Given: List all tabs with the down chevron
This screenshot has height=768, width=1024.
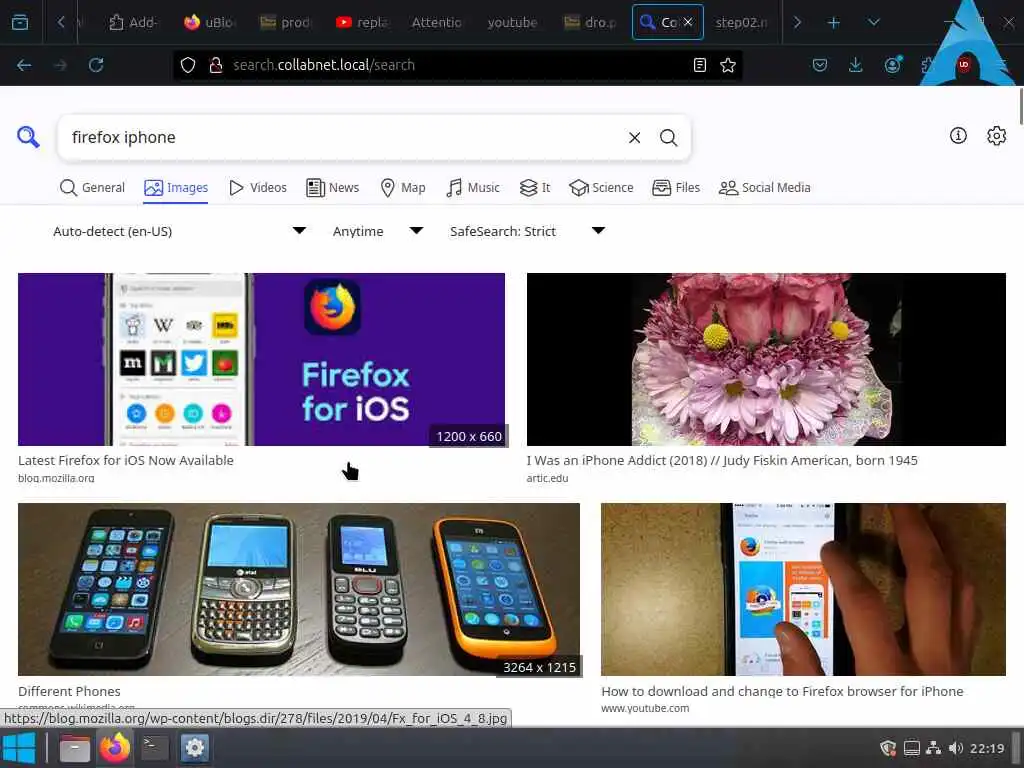Looking at the screenshot, I should click(873, 23).
